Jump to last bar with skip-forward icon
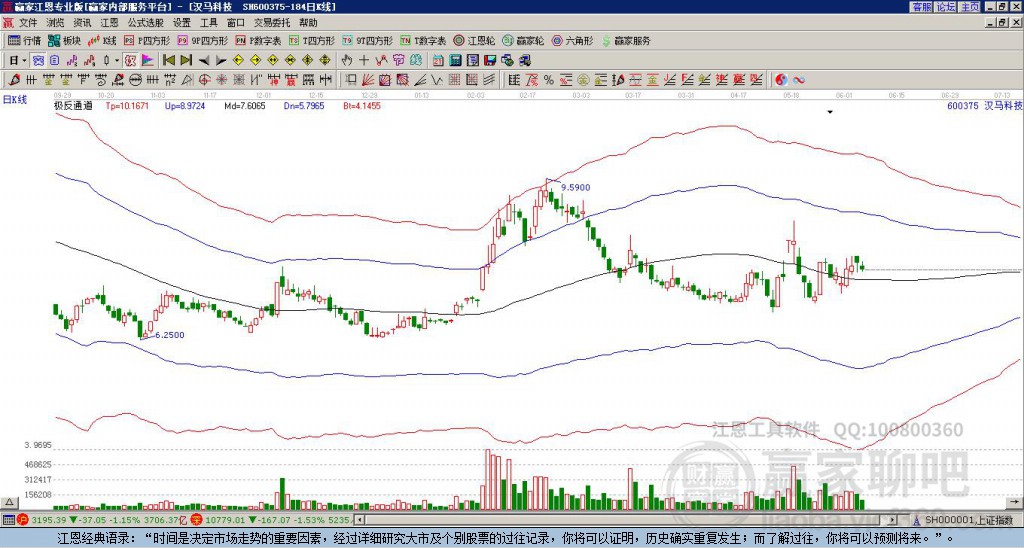 186,61
